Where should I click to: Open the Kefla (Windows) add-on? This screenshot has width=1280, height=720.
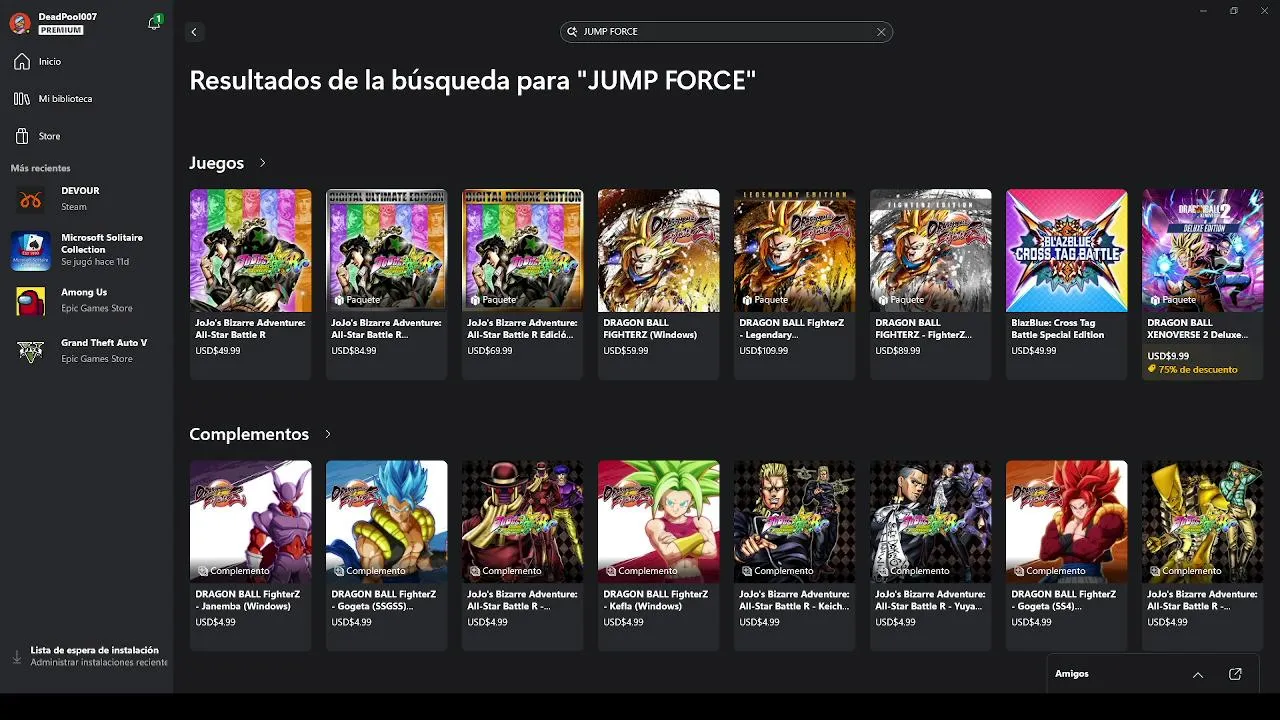tap(658, 555)
